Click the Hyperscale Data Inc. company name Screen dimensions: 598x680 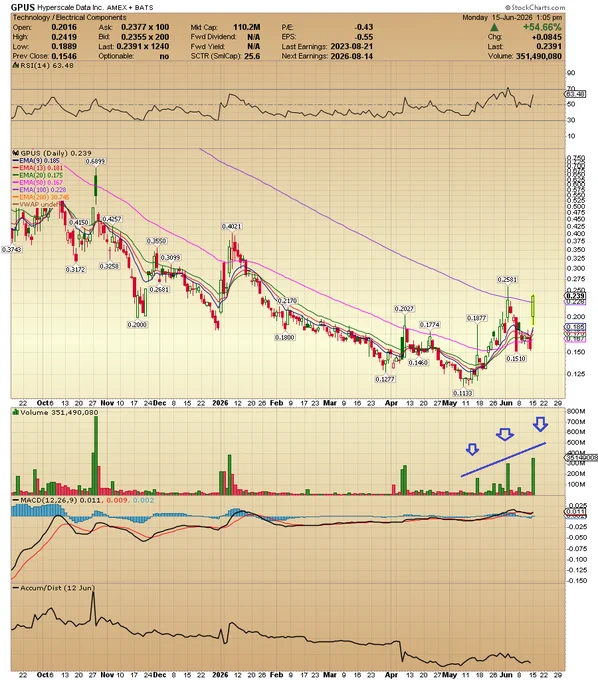pyautogui.click(x=71, y=8)
